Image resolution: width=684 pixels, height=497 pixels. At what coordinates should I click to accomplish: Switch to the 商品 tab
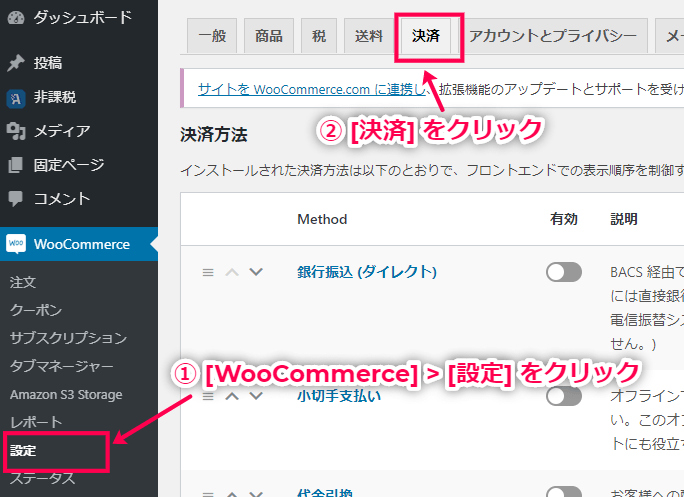pos(269,36)
